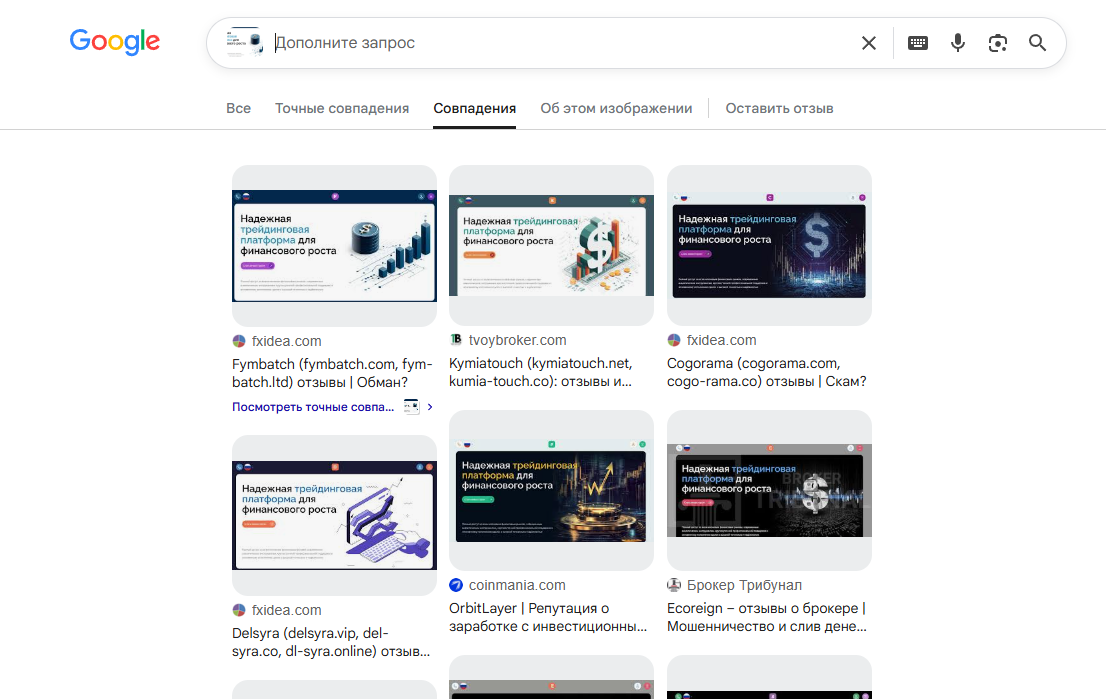Click fxidea.com favicon above Delsyra title
This screenshot has height=699, width=1106.
pos(239,610)
